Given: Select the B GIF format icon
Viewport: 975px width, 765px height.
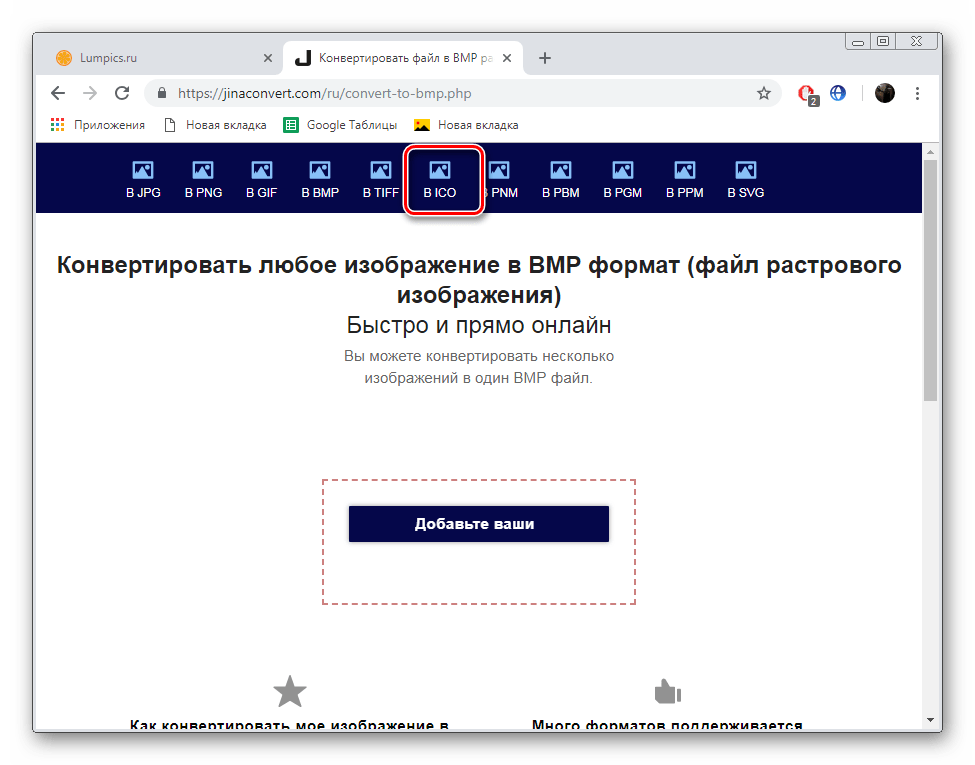Looking at the screenshot, I should 261,180.
